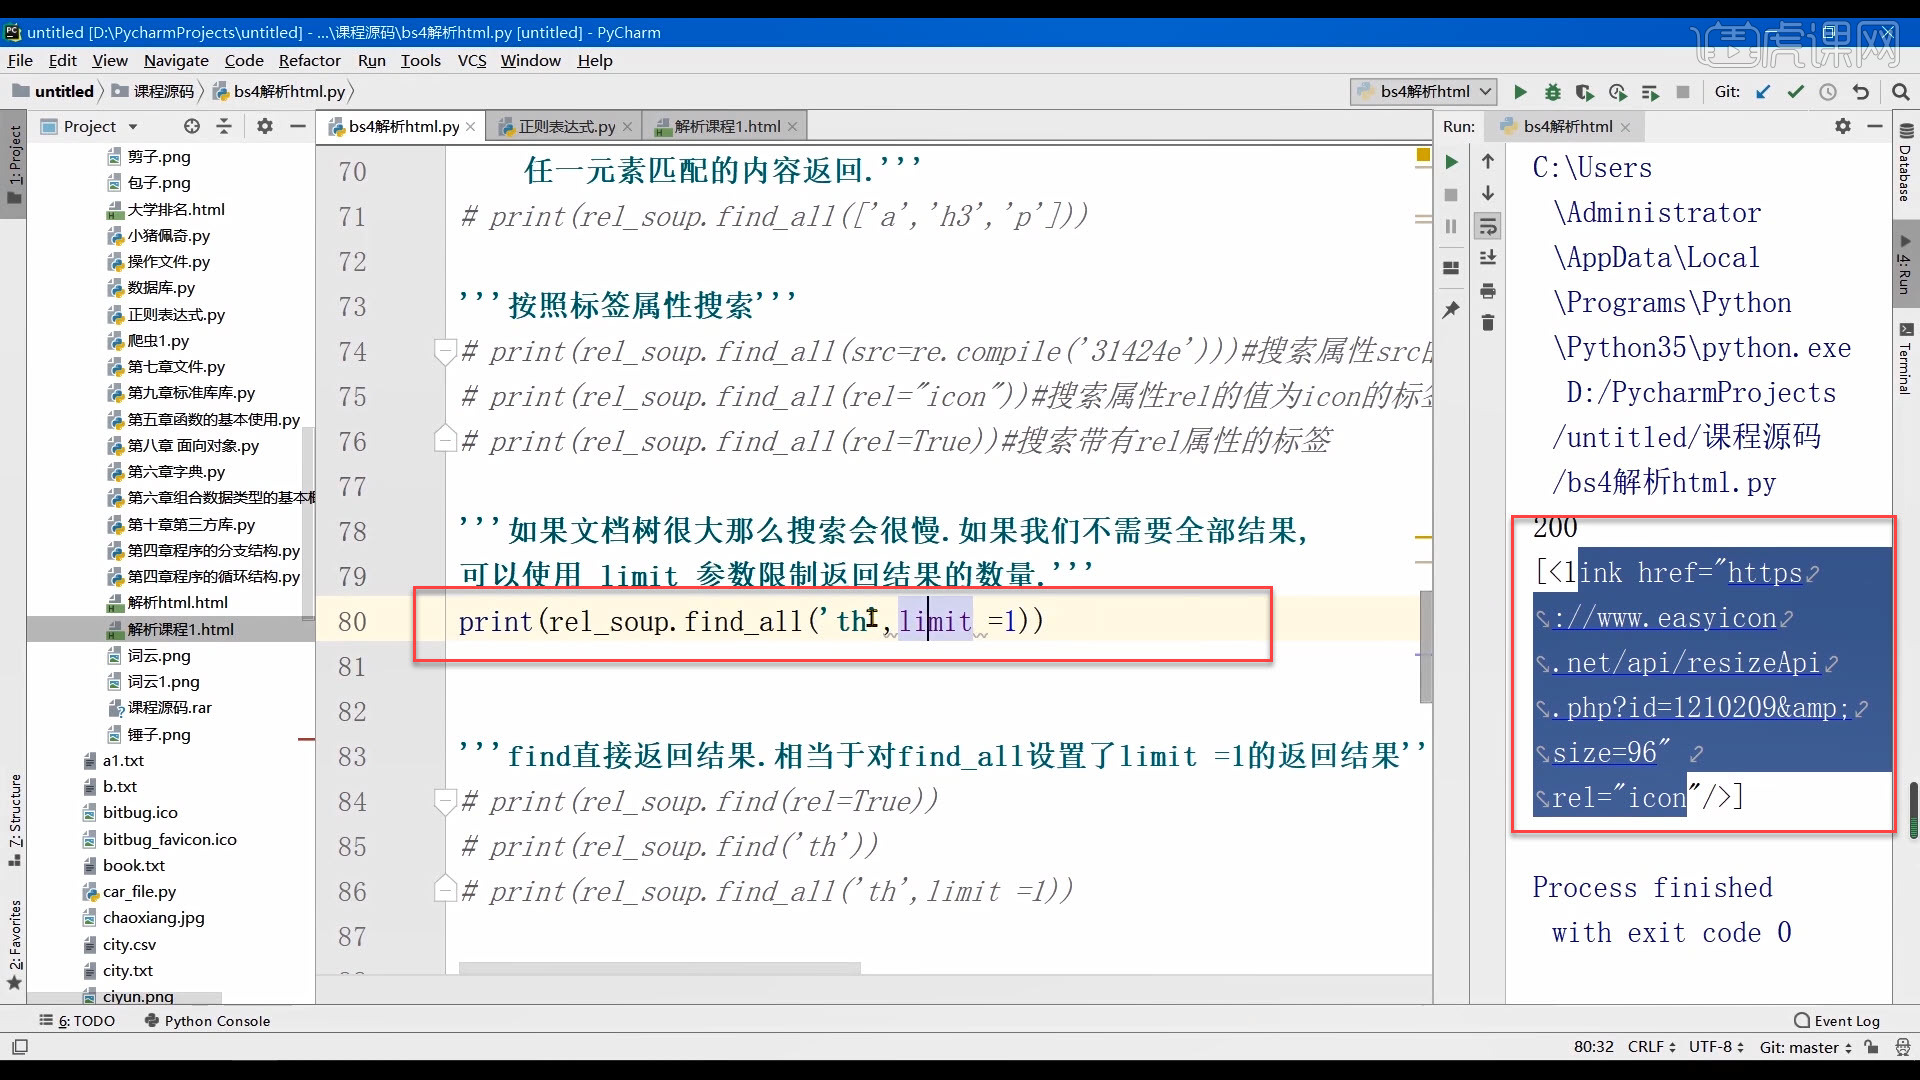Start debugging with the Debug icon
This screenshot has width=1920, height=1080.
(1553, 91)
